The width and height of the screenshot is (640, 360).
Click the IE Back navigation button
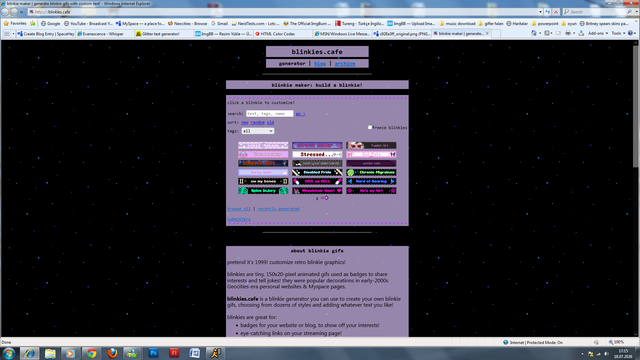click(x=5, y=12)
